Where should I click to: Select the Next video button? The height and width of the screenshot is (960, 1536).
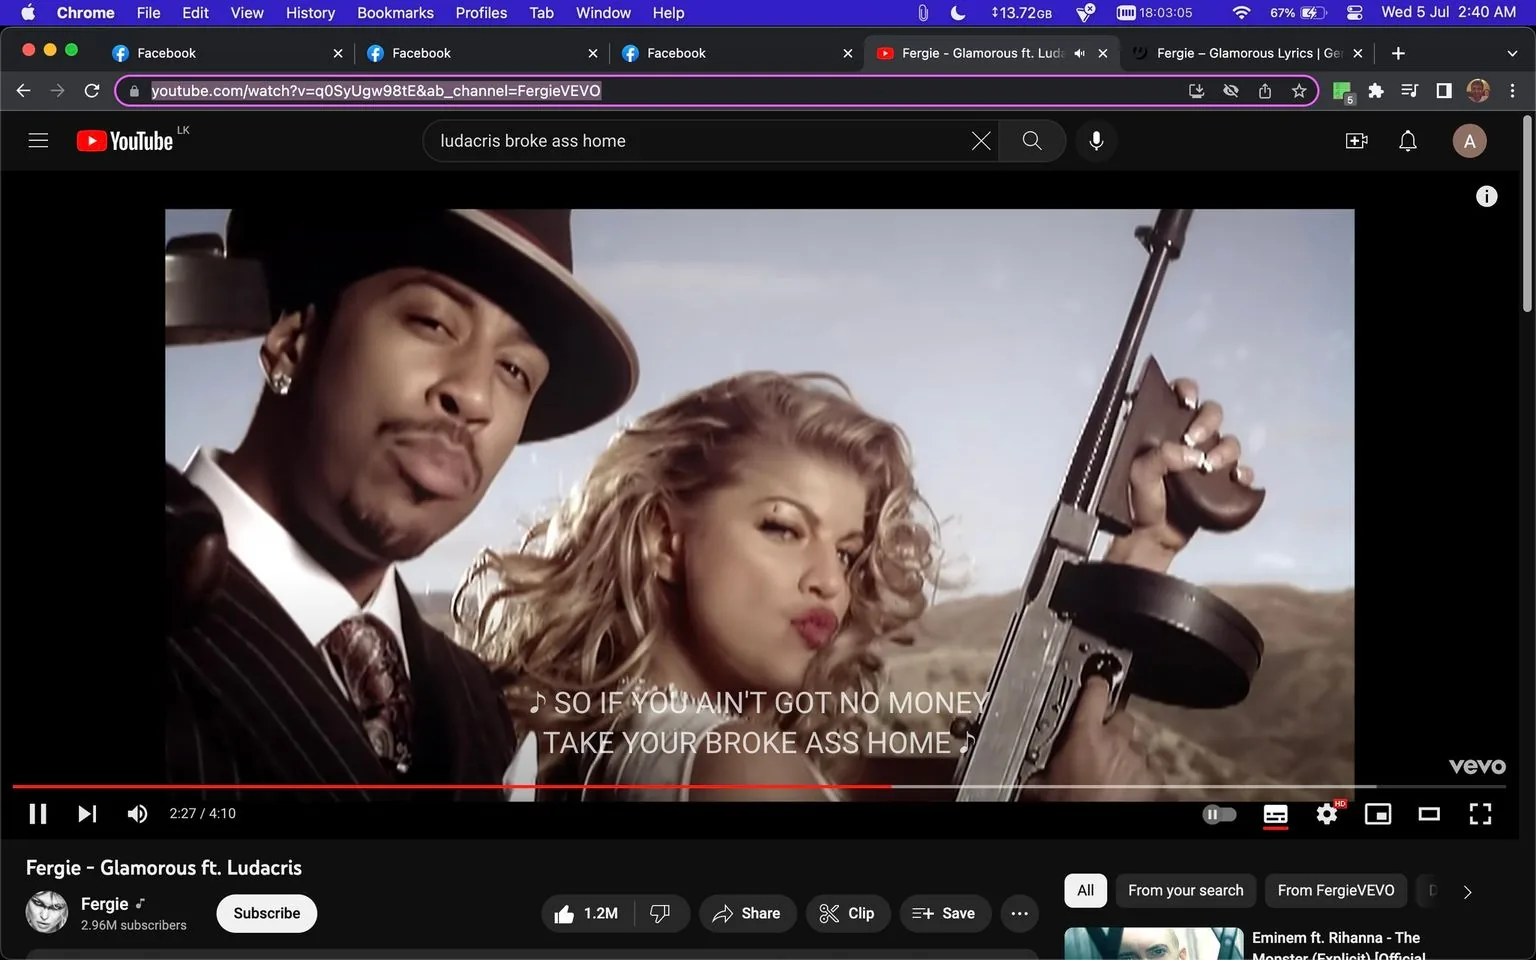coord(87,813)
